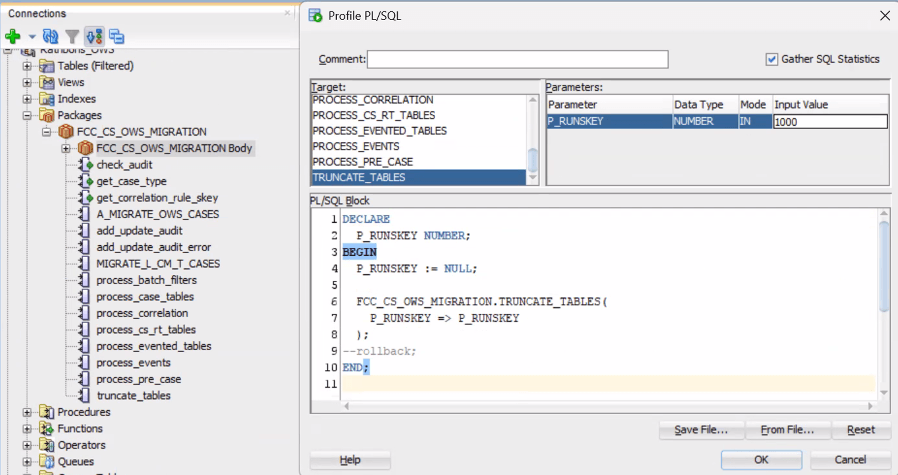
Task: Select process_batch_filters procedure icon
Action: click(x=85, y=280)
